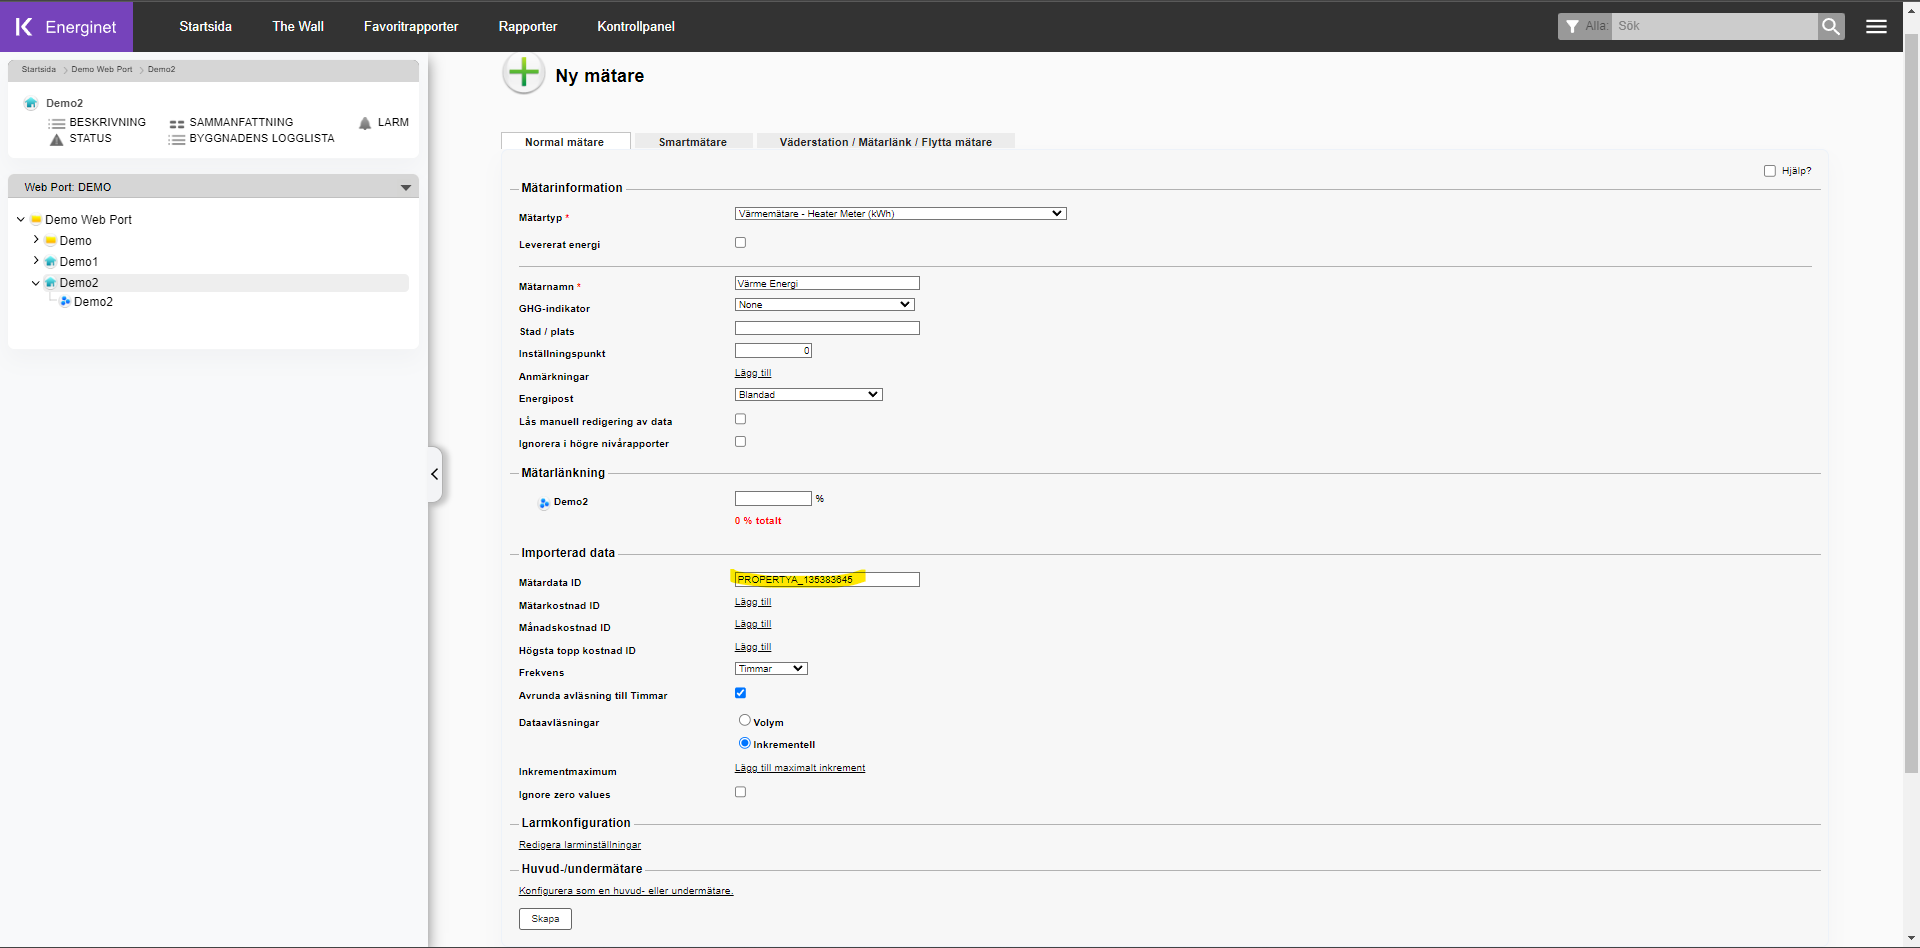This screenshot has width=1920, height=948.
Task: Enable the Hjälp? checkbox
Action: pos(1770,171)
